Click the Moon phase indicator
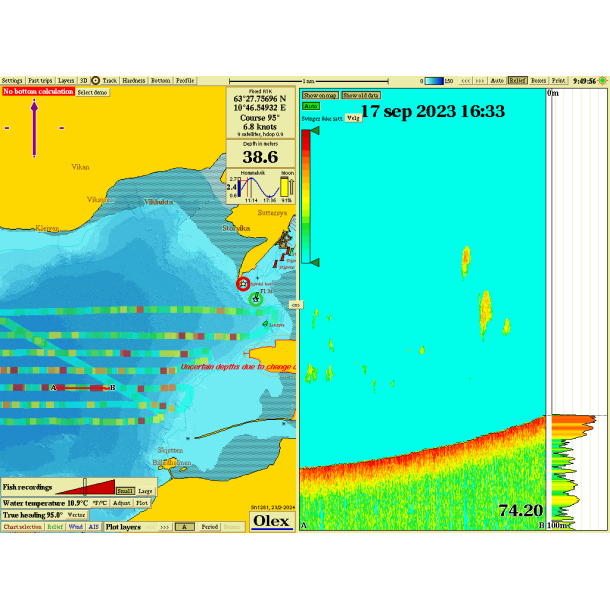The width and height of the screenshot is (610, 610). pos(287,186)
